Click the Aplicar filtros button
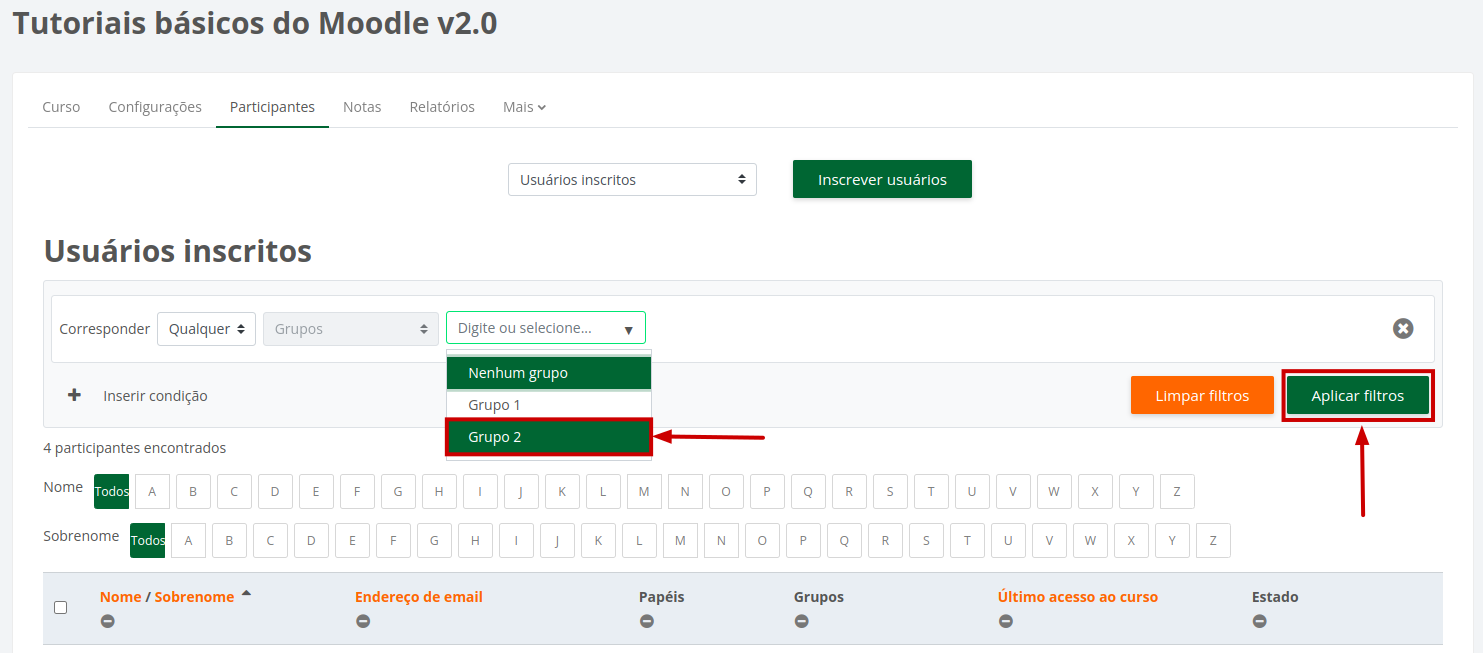 (1357, 396)
